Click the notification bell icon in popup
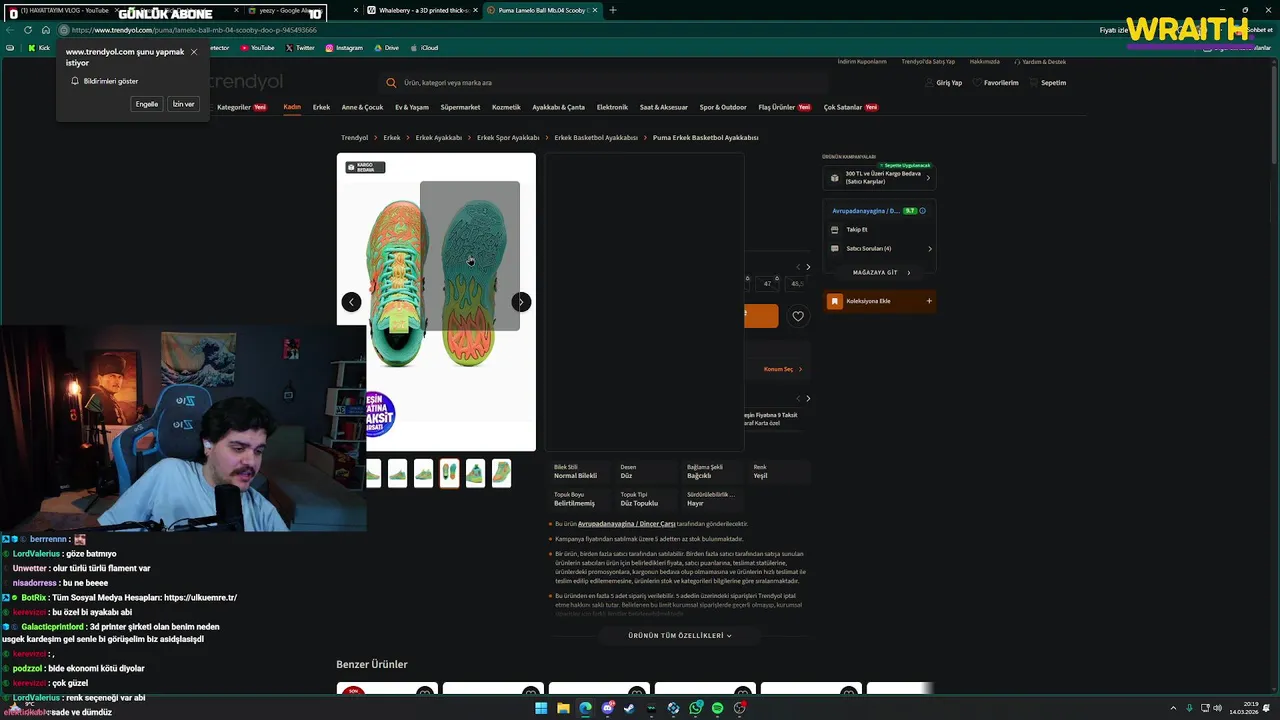Image resolution: width=1280 pixels, height=720 pixels. pyautogui.click(x=75, y=81)
